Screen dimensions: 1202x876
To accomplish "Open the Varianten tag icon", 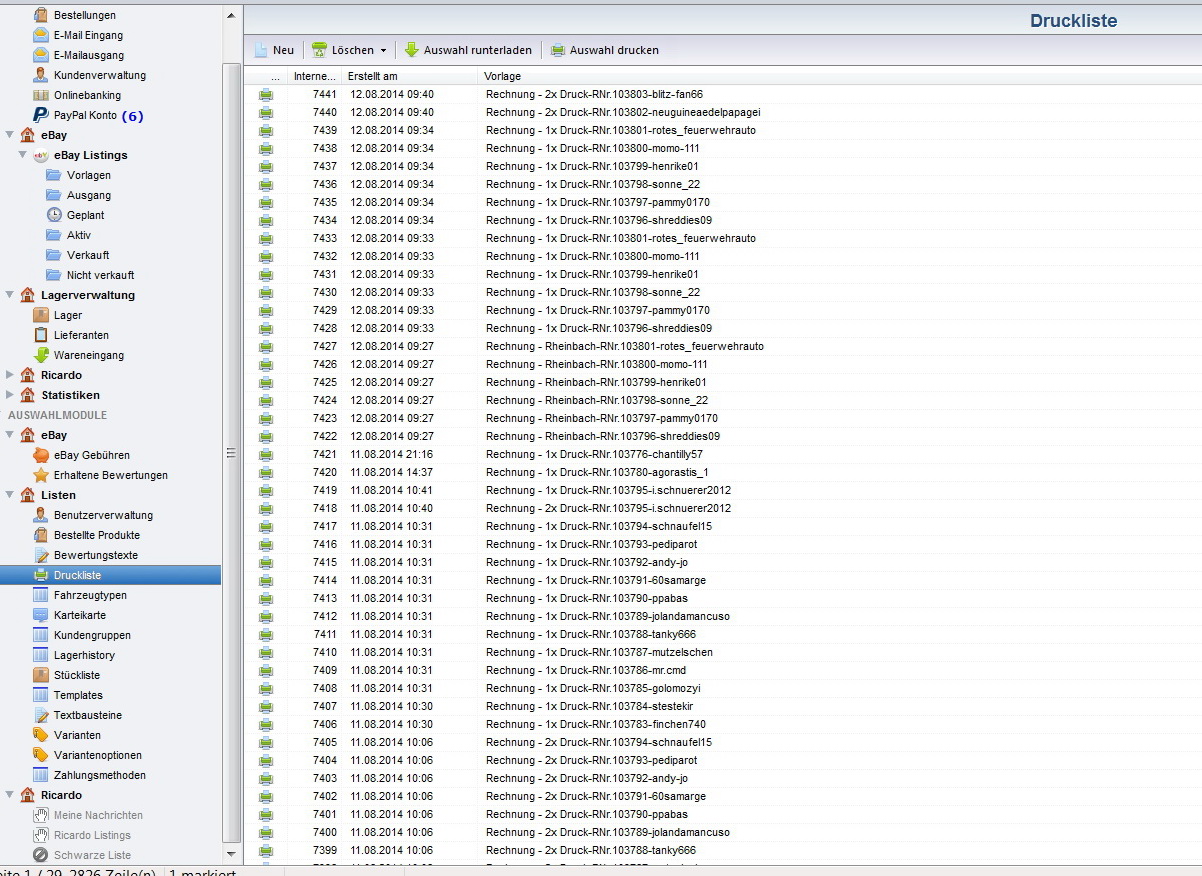I will point(41,735).
